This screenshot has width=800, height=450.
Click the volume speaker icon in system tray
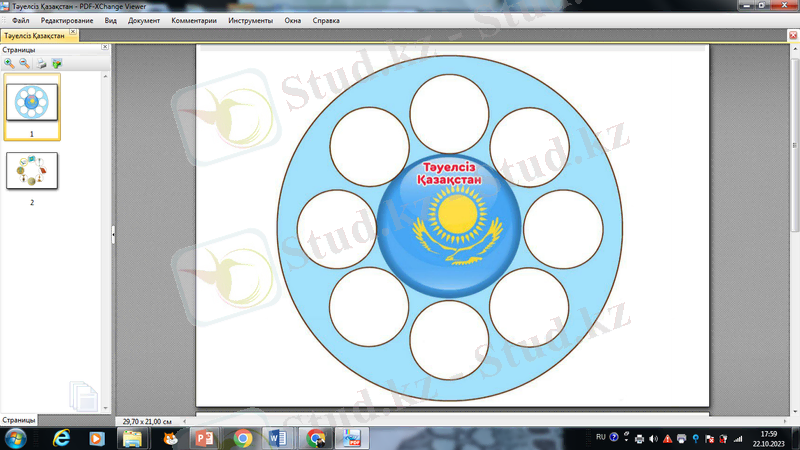653,438
